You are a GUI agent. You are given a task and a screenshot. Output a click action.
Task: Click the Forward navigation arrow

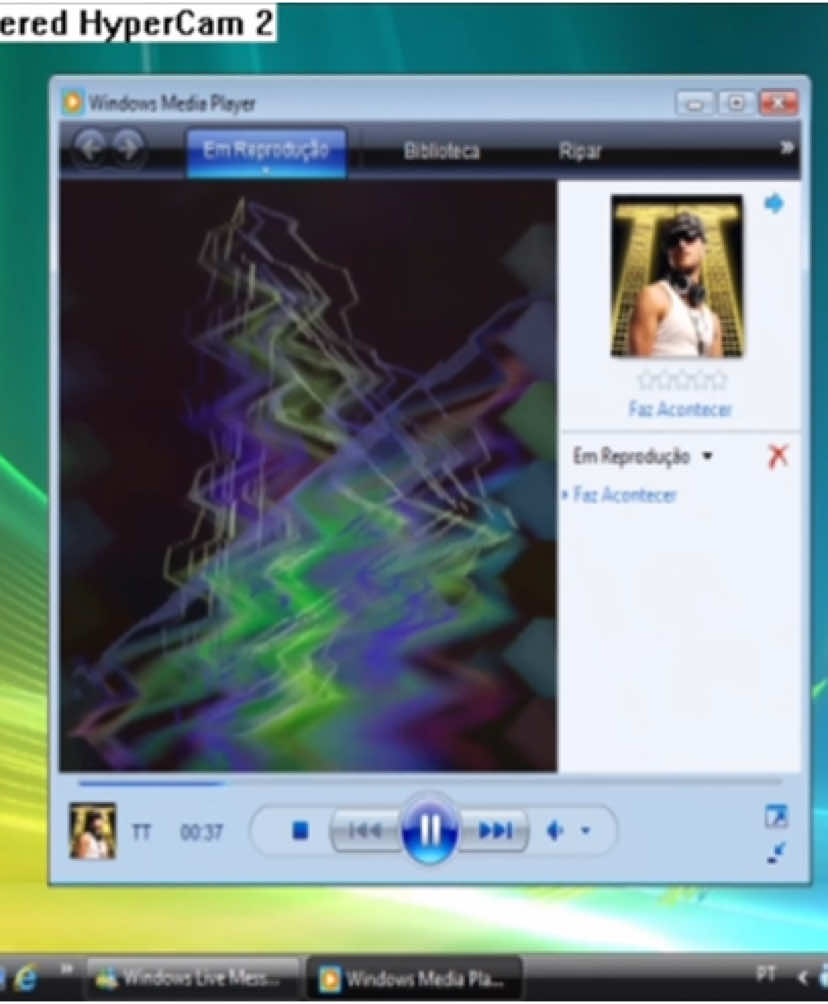point(129,148)
